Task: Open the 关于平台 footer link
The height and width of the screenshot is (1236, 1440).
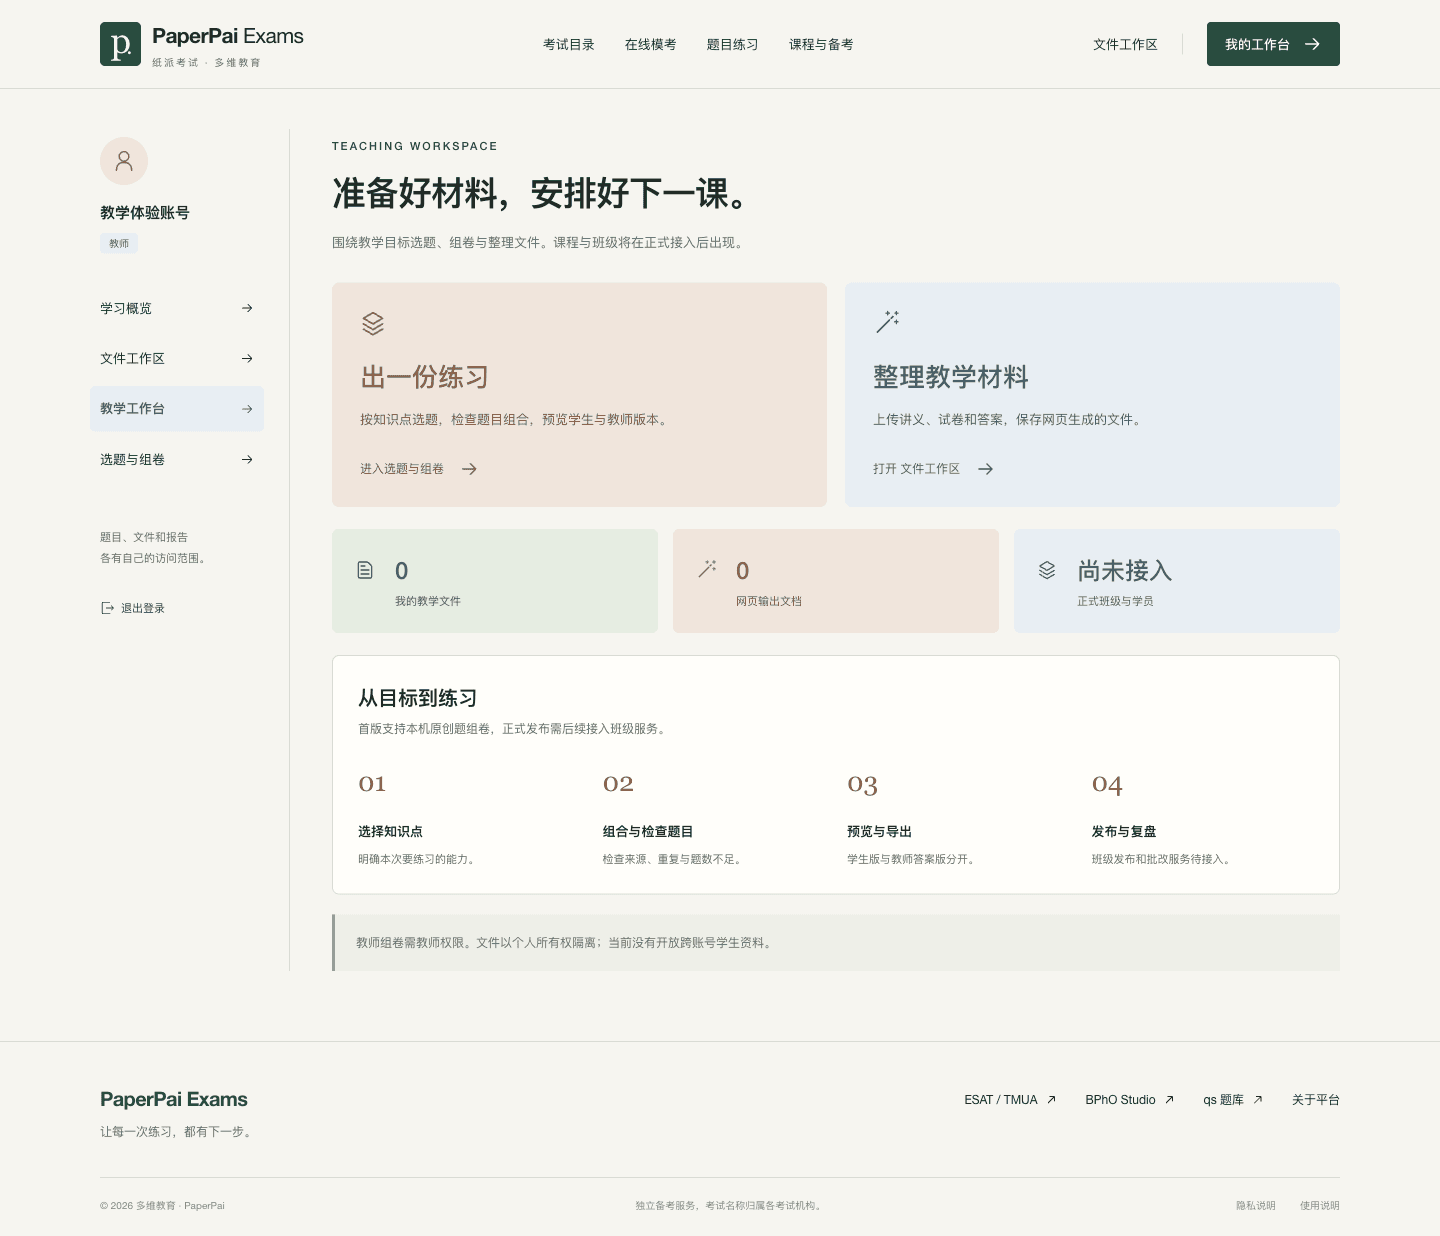Action: tap(1316, 1100)
